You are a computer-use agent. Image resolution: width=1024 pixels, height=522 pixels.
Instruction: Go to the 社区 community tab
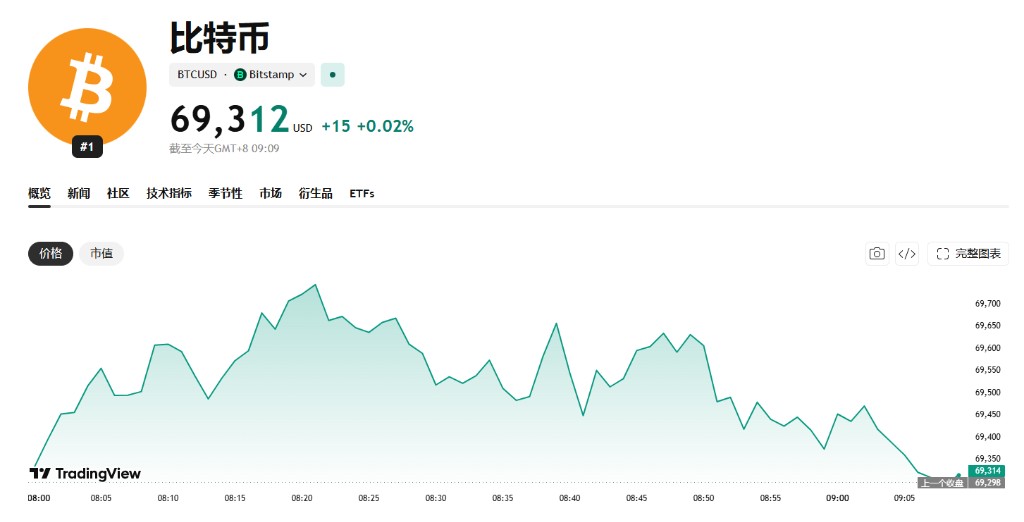pos(118,193)
